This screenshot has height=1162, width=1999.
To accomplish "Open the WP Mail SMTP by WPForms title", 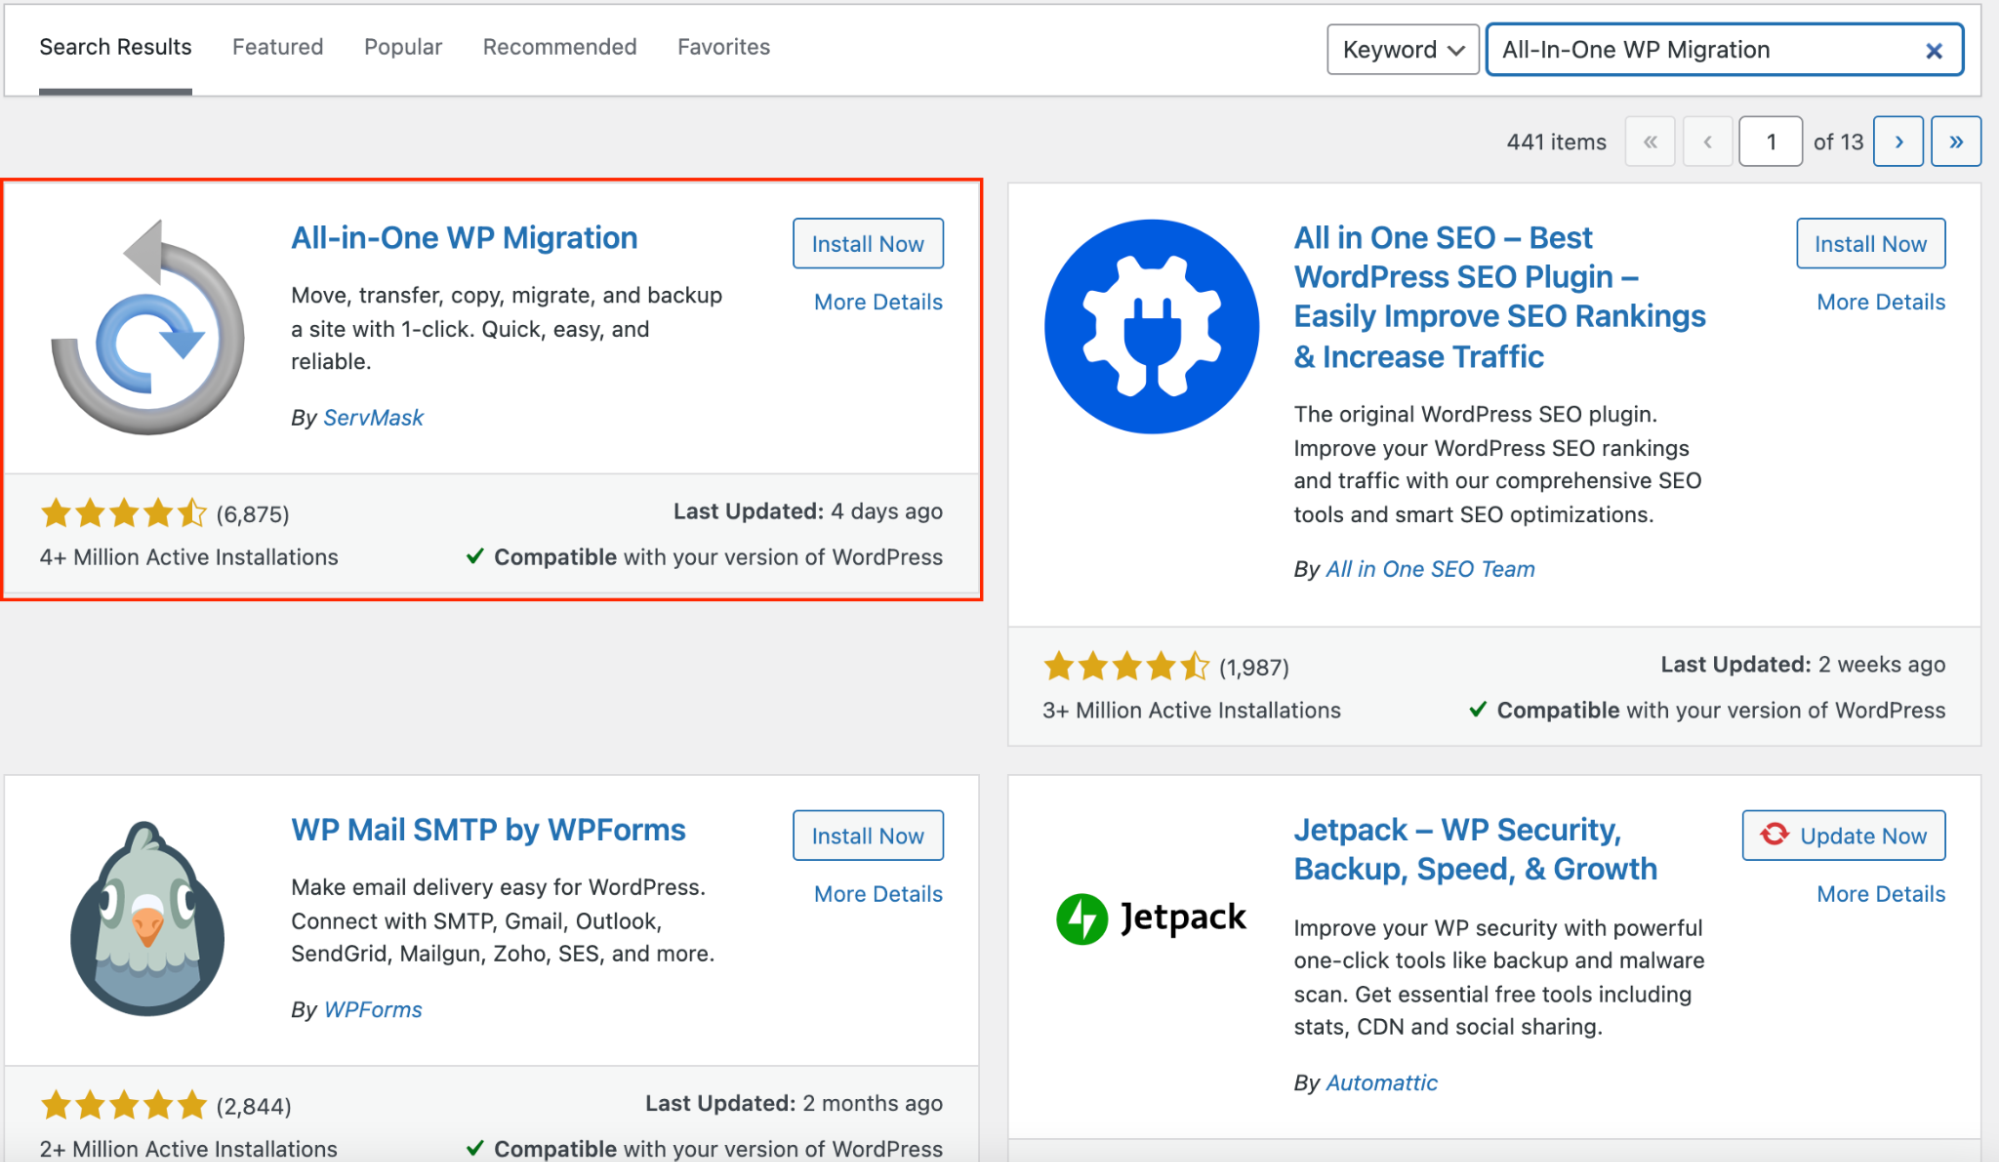I will pyautogui.click(x=488, y=830).
